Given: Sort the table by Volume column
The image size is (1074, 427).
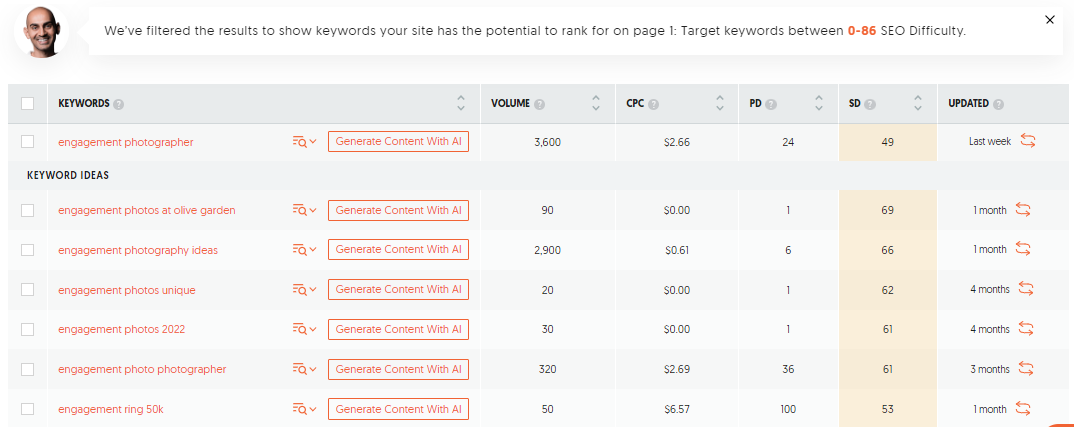Looking at the screenshot, I should pos(596,103).
